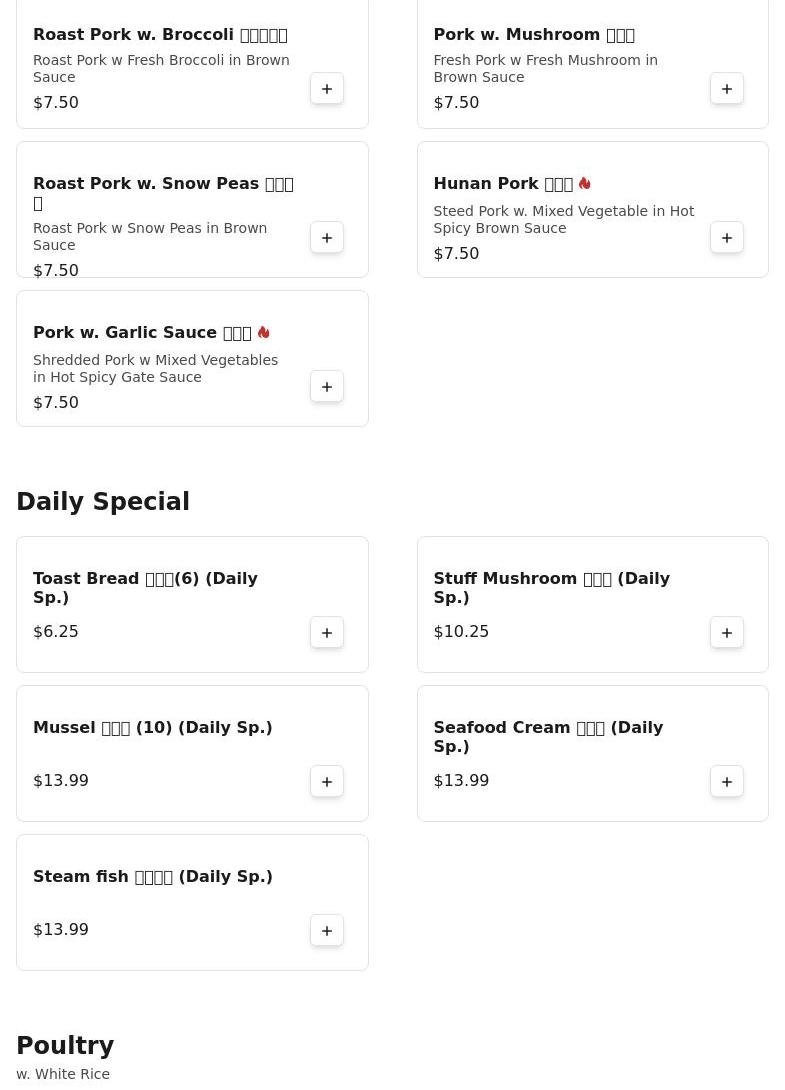Select Steam fish (Daily Sp.) item name
Image resolution: width=785 pixels, height=1090 pixels.
(x=152, y=877)
